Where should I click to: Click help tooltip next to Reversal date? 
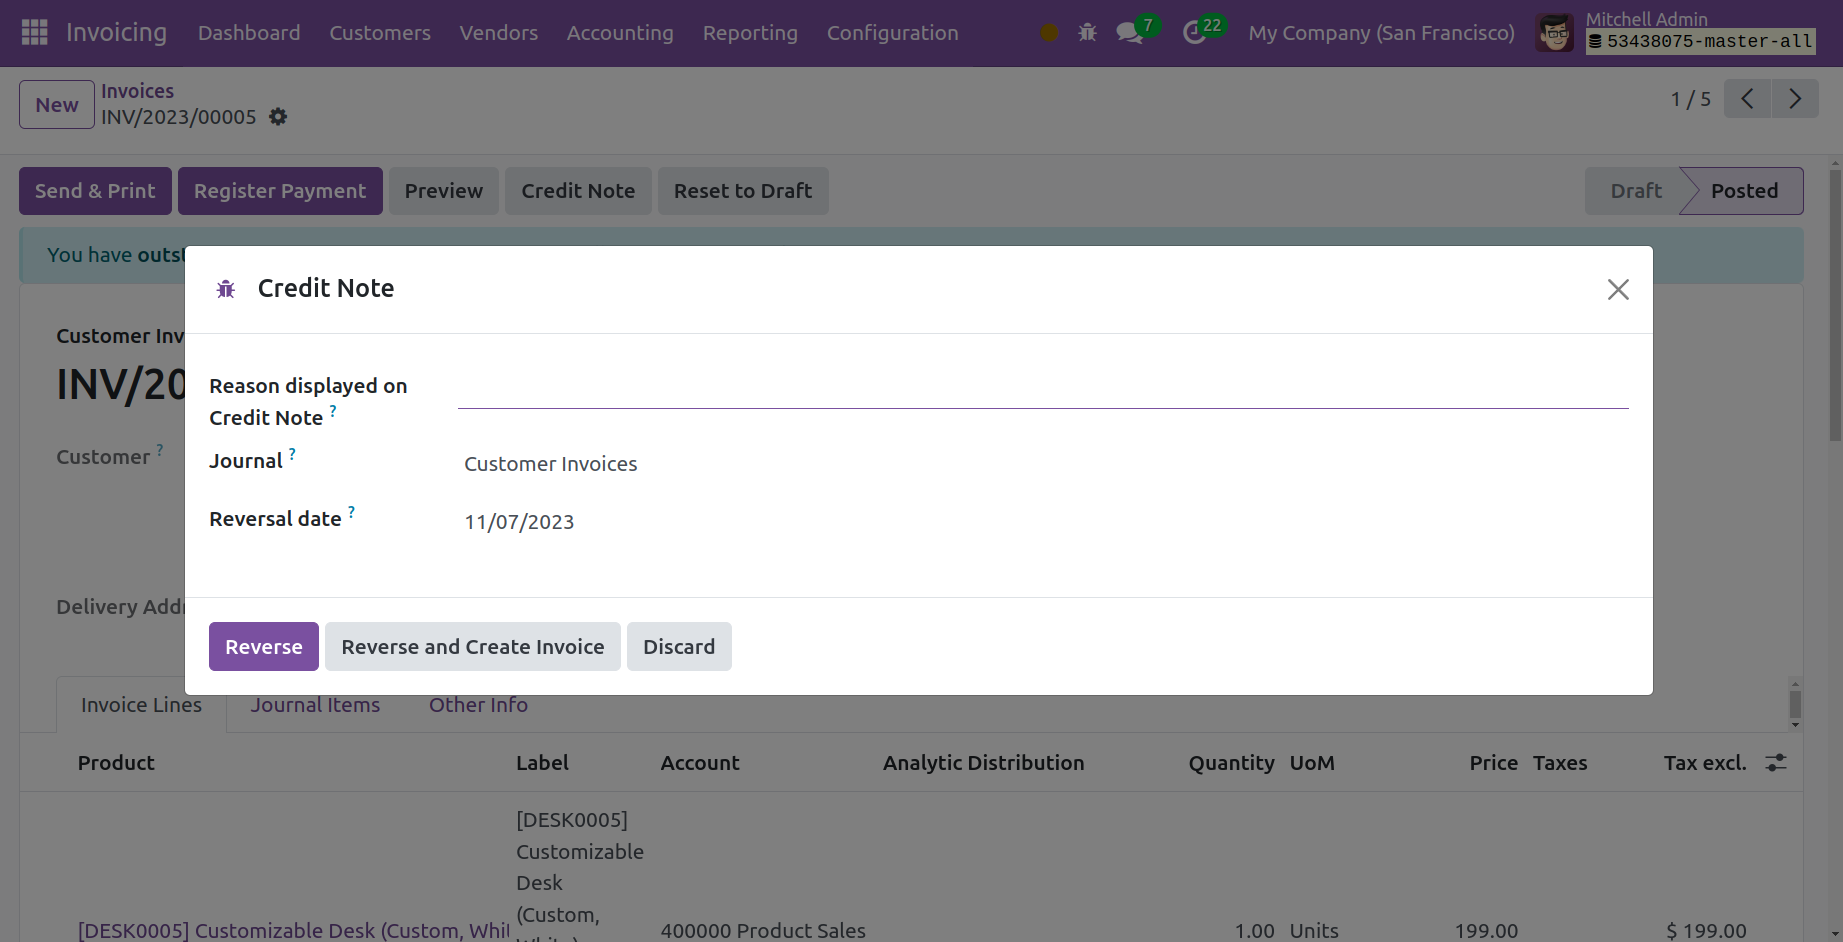click(351, 512)
